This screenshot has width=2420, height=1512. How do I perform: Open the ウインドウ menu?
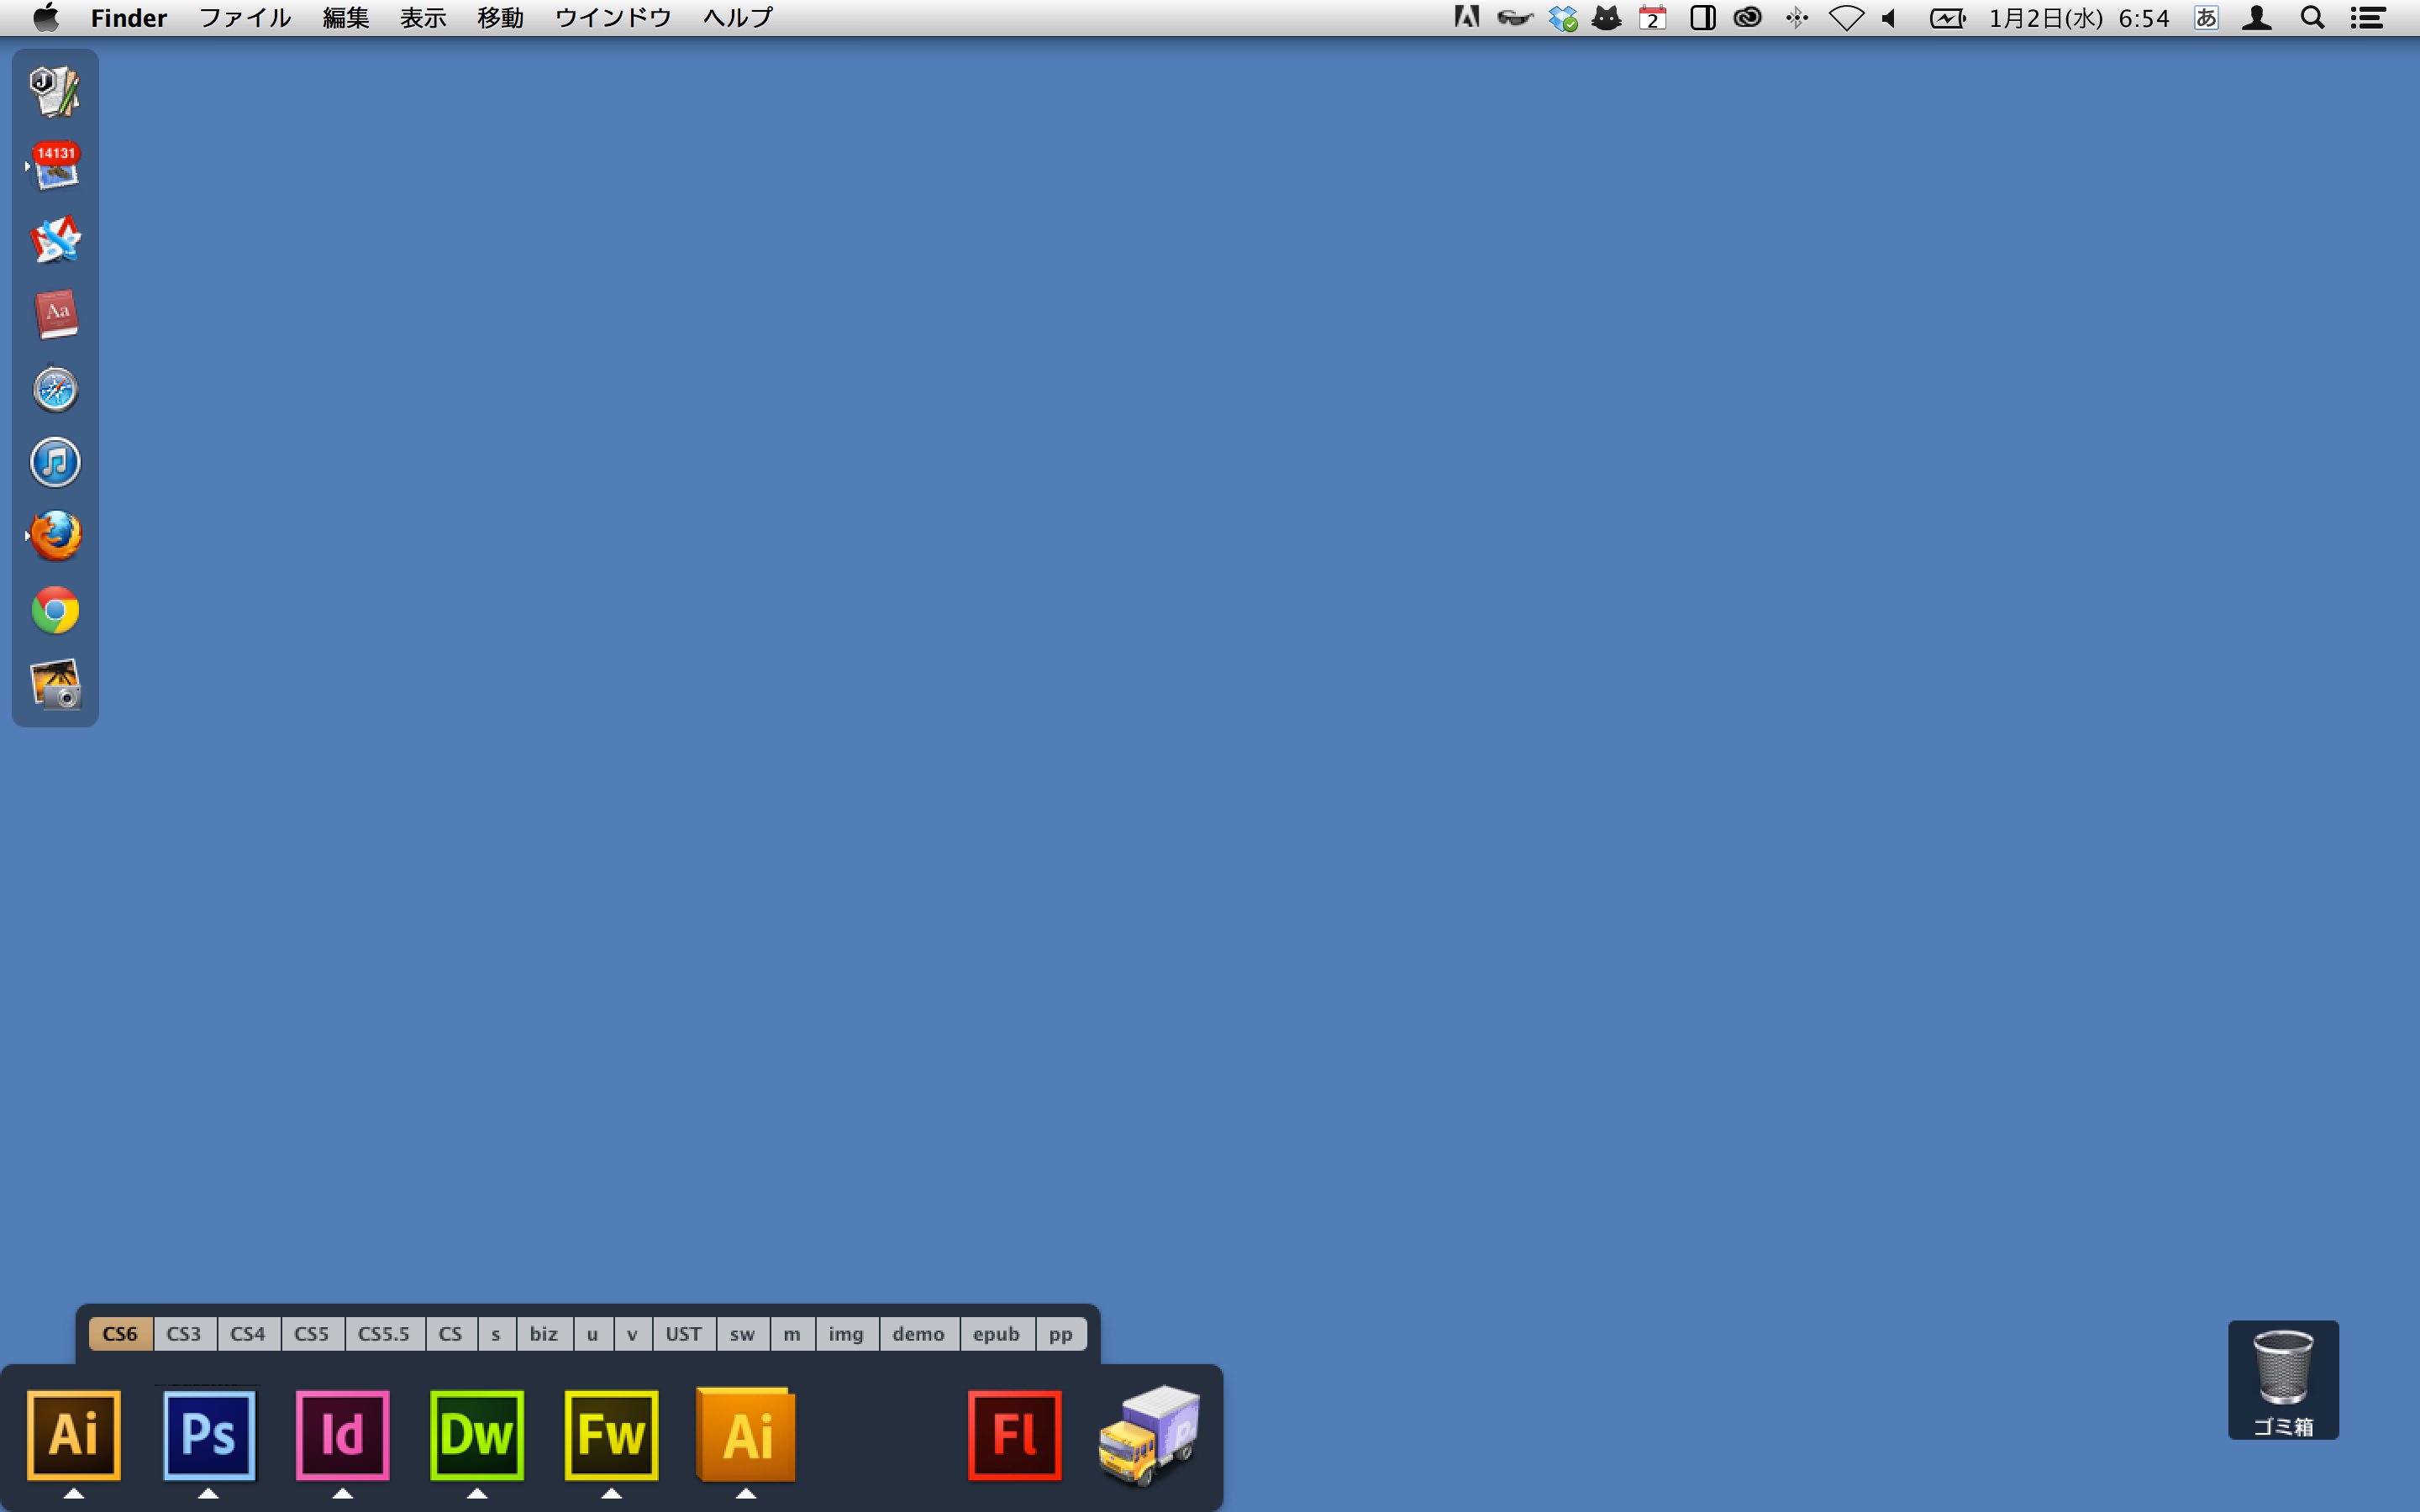click(x=612, y=18)
